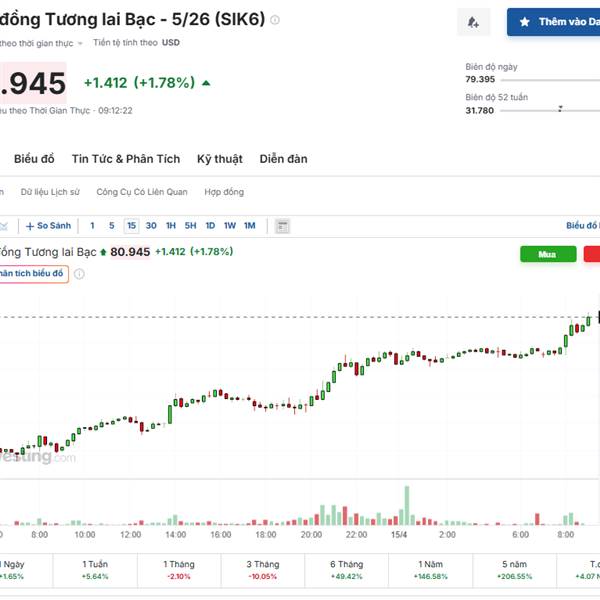This screenshot has height=600, width=600.
Task: Go to Diễn đàn tab
Action: 284,159
